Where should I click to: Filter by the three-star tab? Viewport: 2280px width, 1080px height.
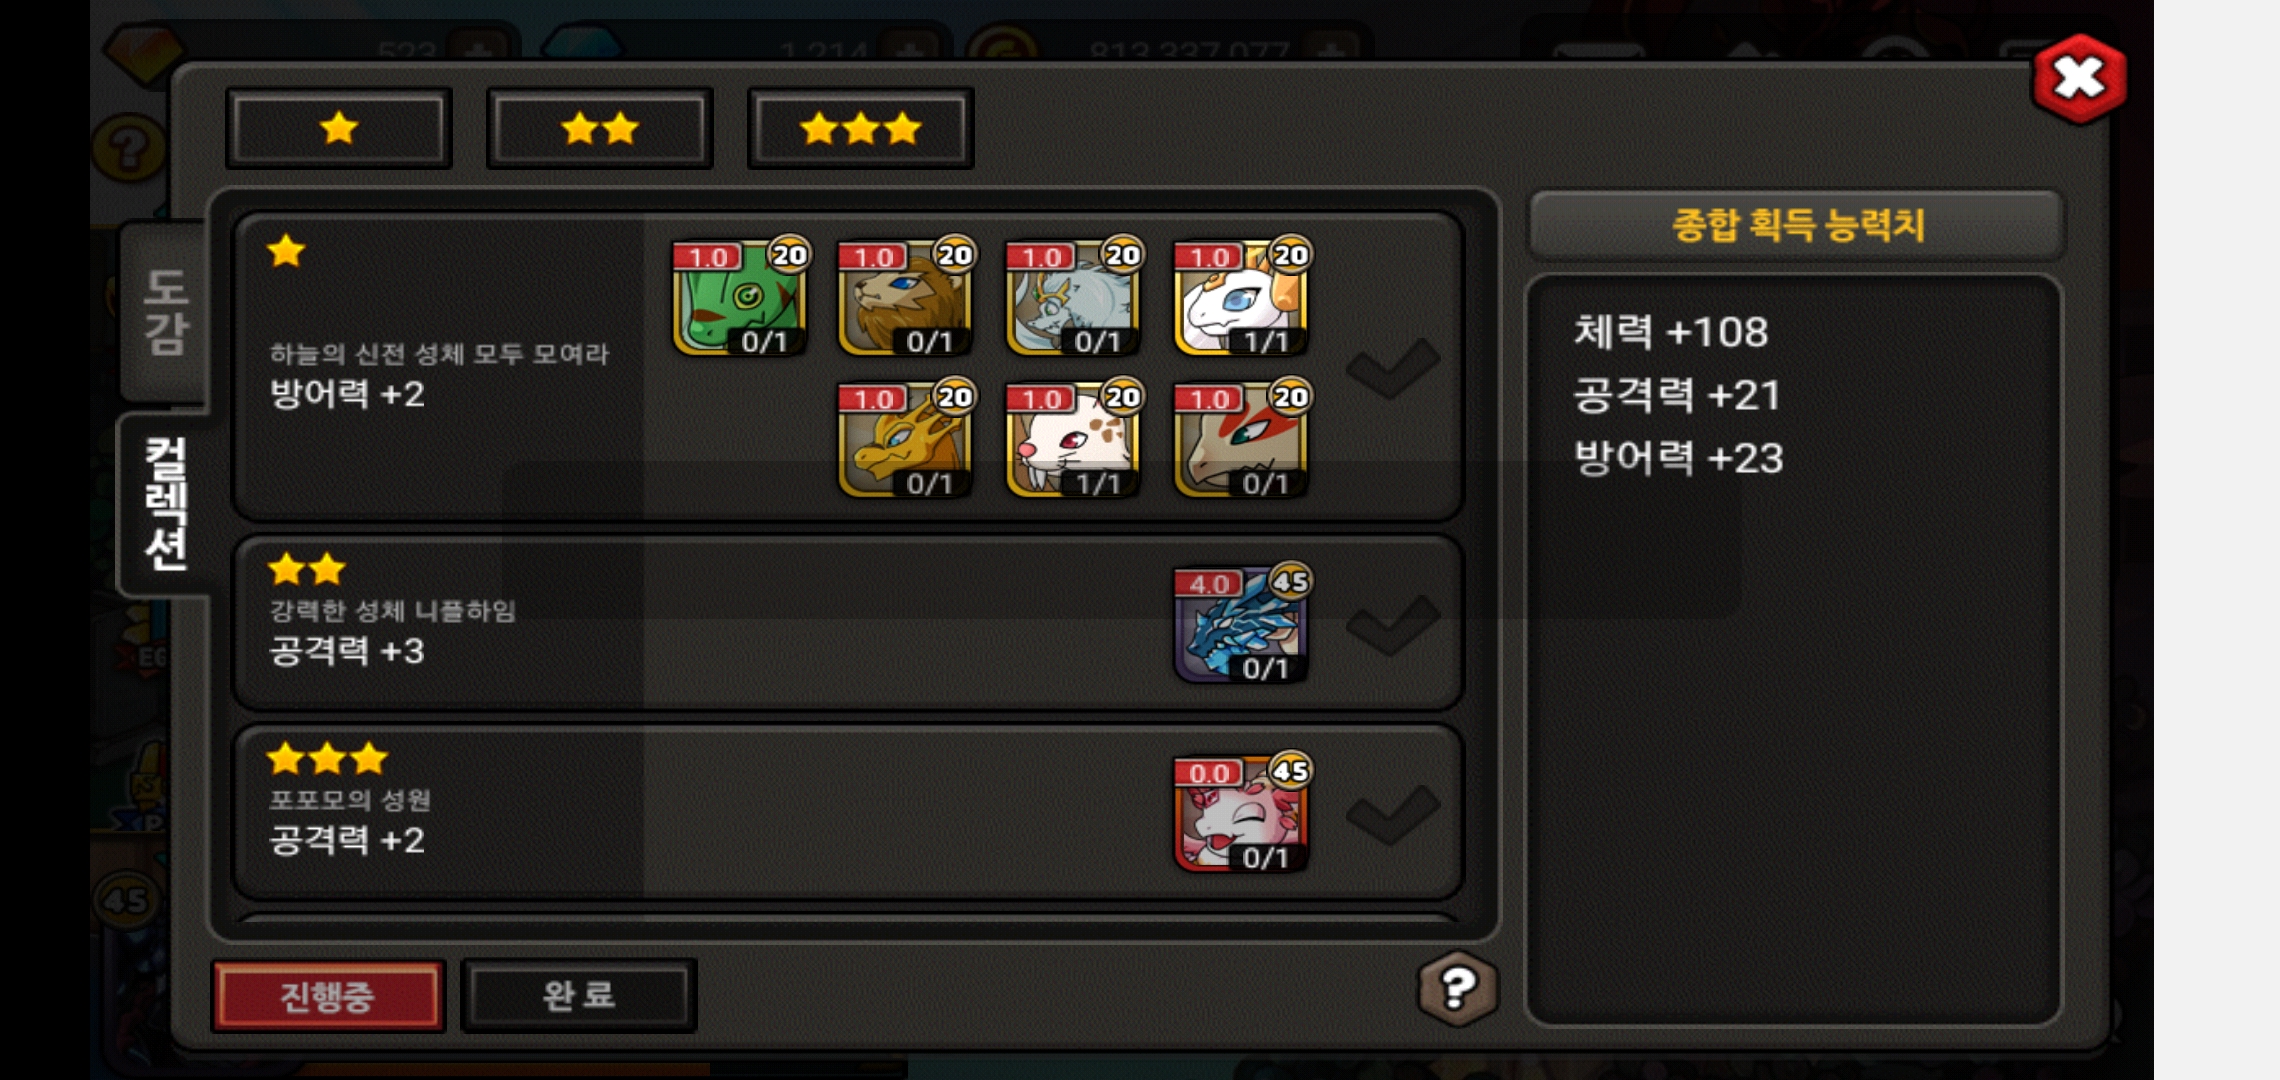coord(861,128)
